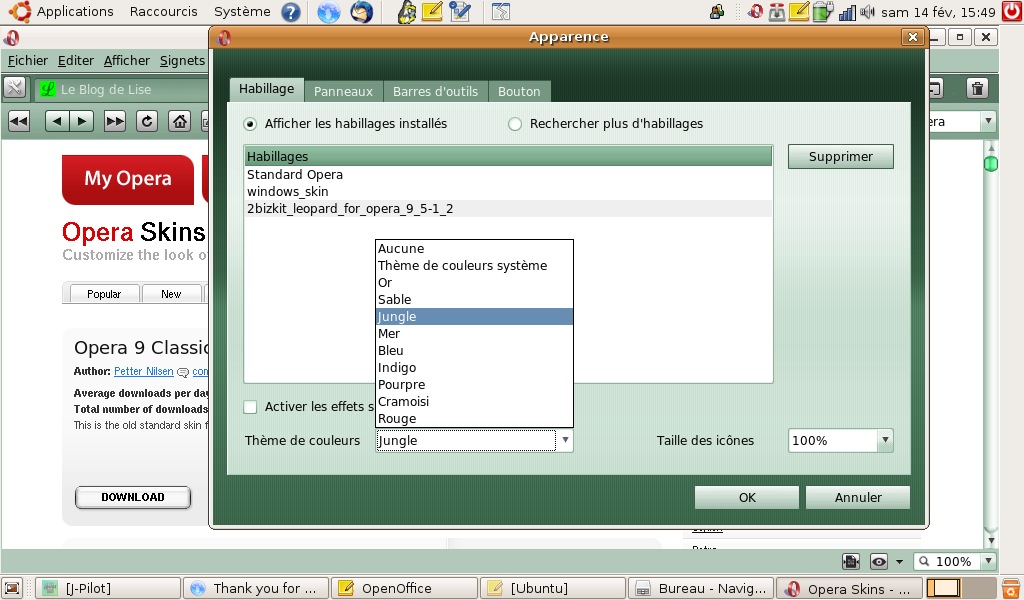This screenshot has width=1024, height=600.
Task: Confirm the dialog with OK
Action: point(747,498)
